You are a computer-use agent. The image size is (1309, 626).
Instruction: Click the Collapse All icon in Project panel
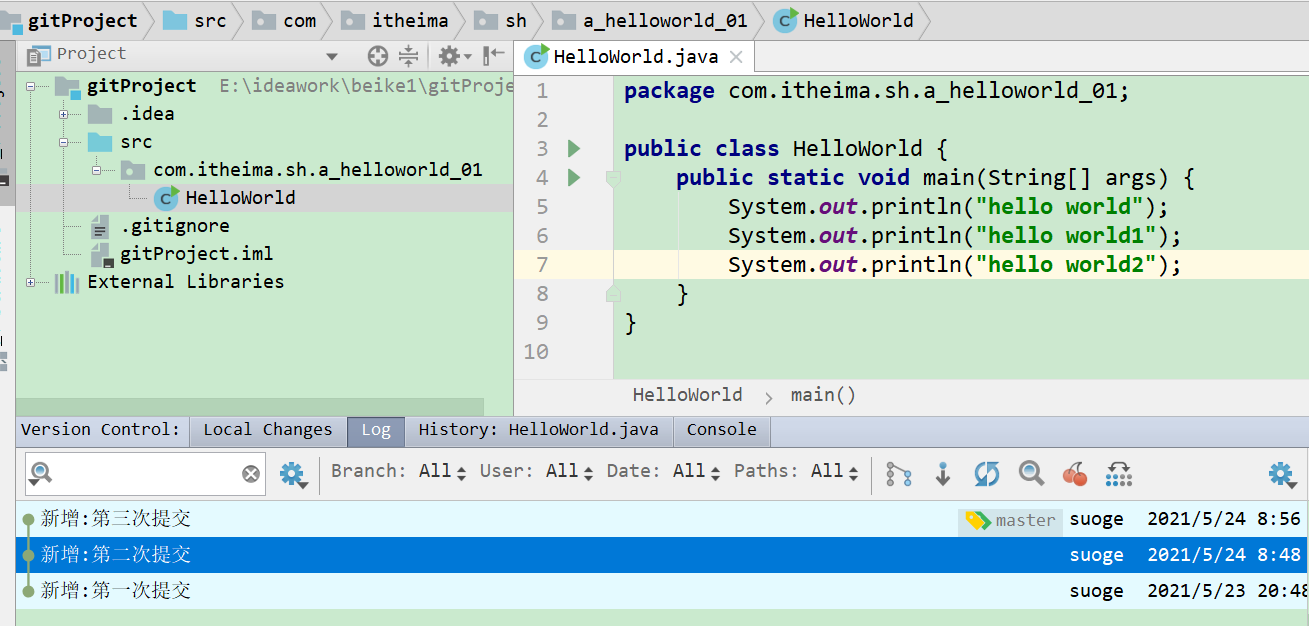[x=408, y=56]
